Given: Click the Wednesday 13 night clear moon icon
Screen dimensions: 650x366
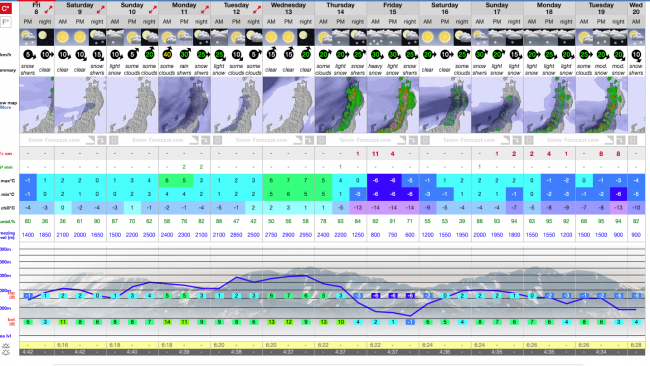Looking at the screenshot, I should [x=306, y=37].
